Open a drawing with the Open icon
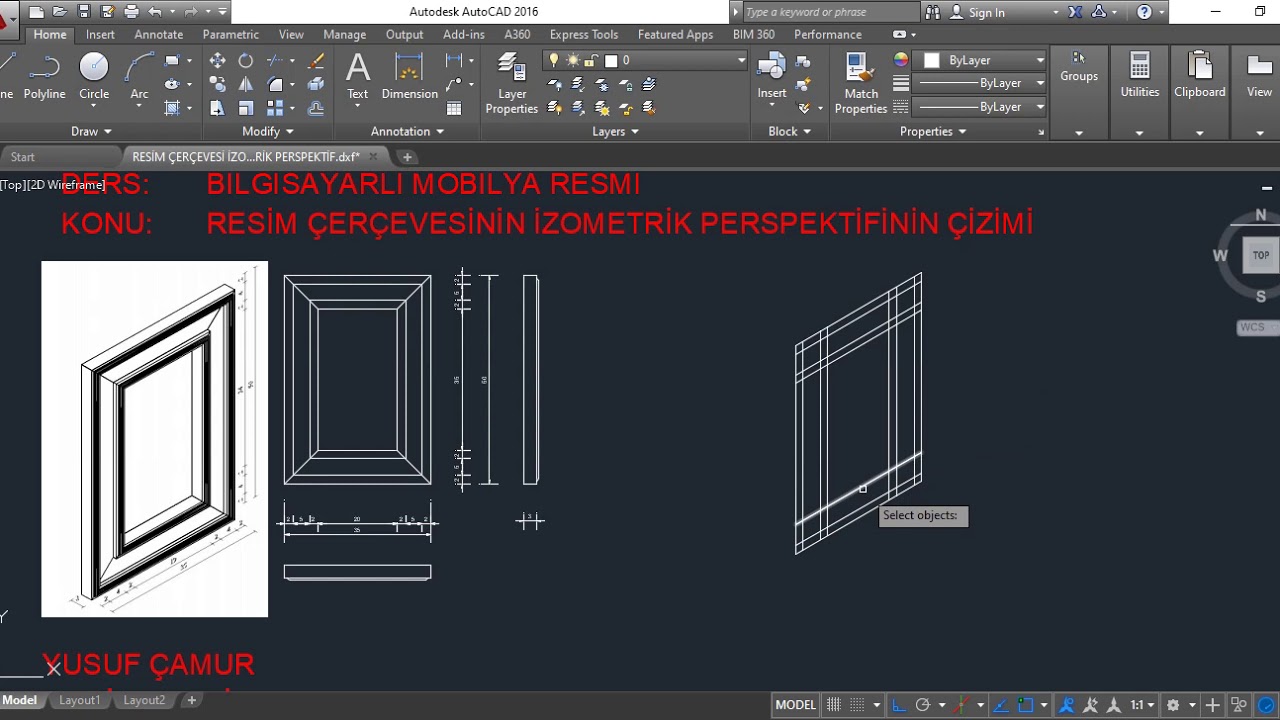The width and height of the screenshot is (1280, 720). coord(60,12)
